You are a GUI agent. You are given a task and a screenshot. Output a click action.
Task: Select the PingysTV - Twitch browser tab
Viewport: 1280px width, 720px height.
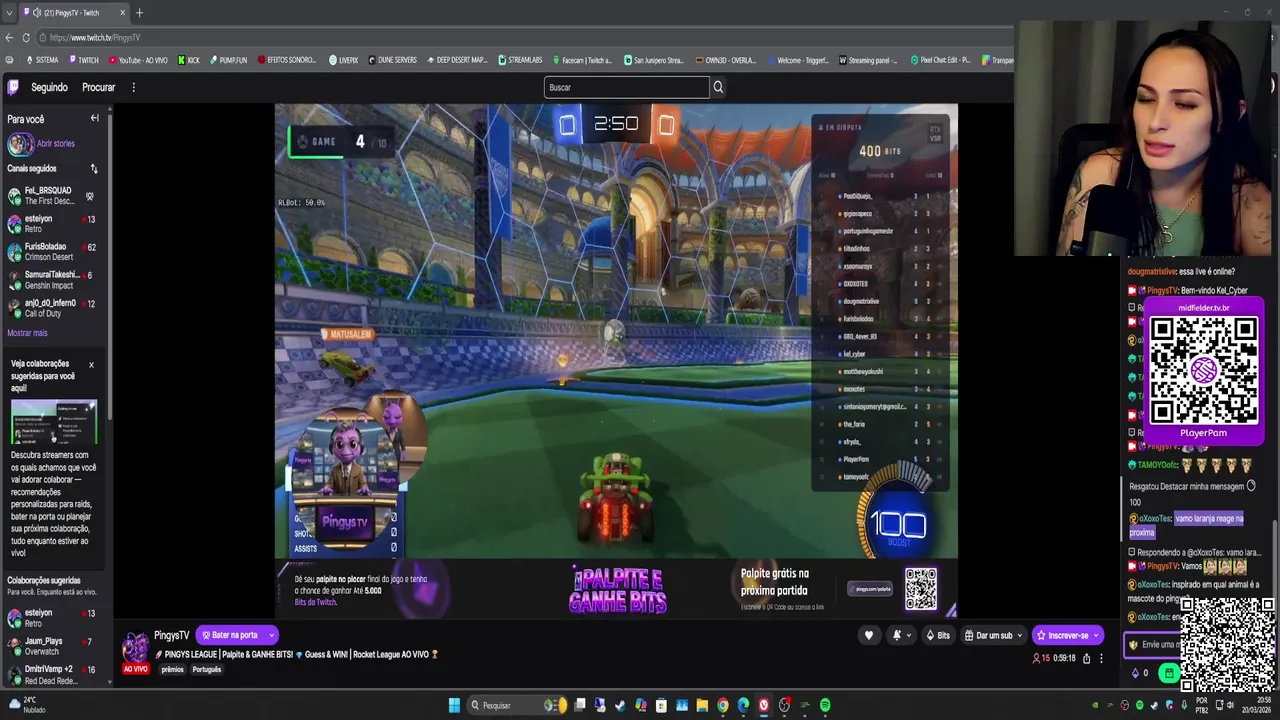pyautogui.click(x=75, y=13)
